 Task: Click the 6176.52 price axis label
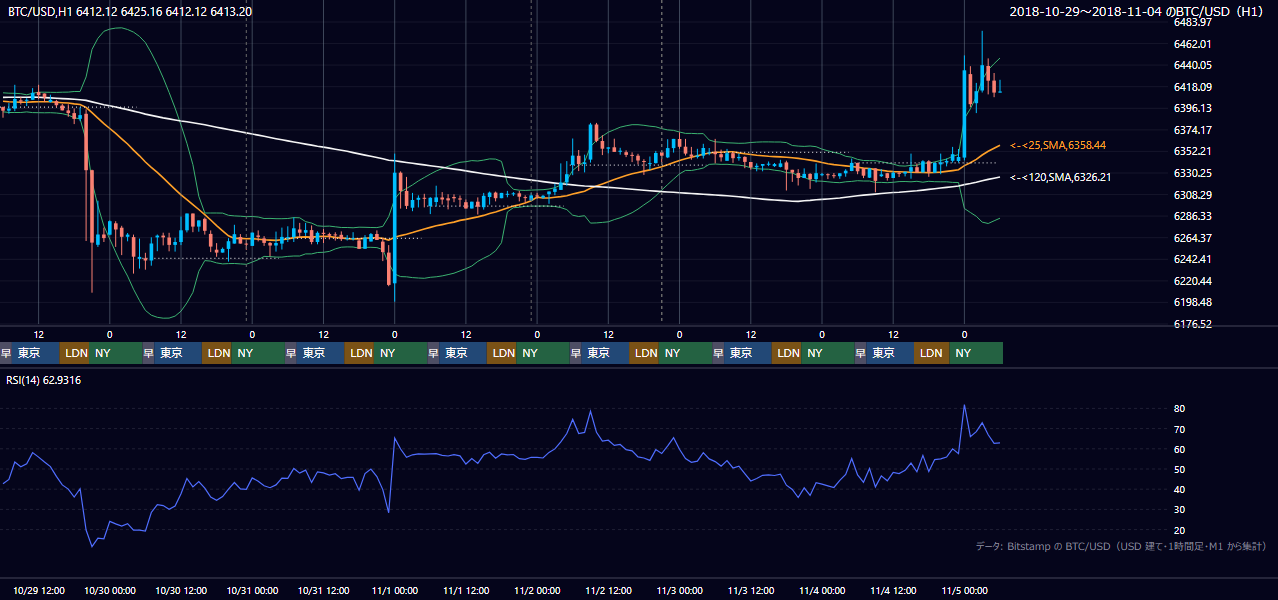[x=1193, y=324]
